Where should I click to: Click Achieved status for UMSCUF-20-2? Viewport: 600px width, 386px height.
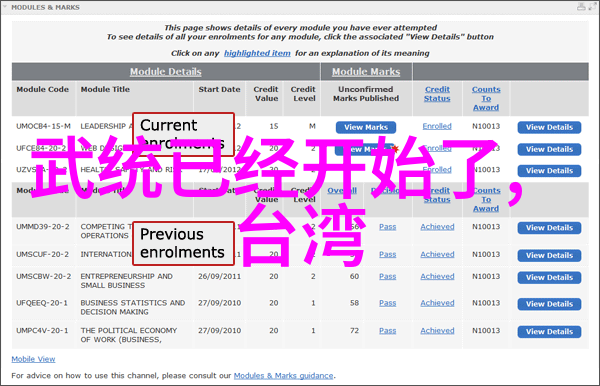pos(437,254)
